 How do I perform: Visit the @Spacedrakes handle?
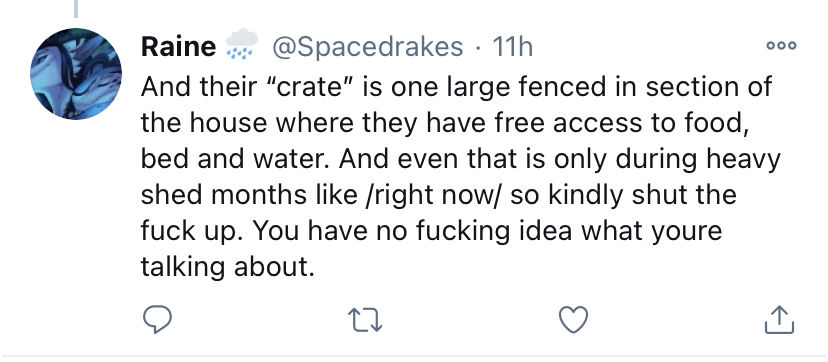tap(368, 47)
